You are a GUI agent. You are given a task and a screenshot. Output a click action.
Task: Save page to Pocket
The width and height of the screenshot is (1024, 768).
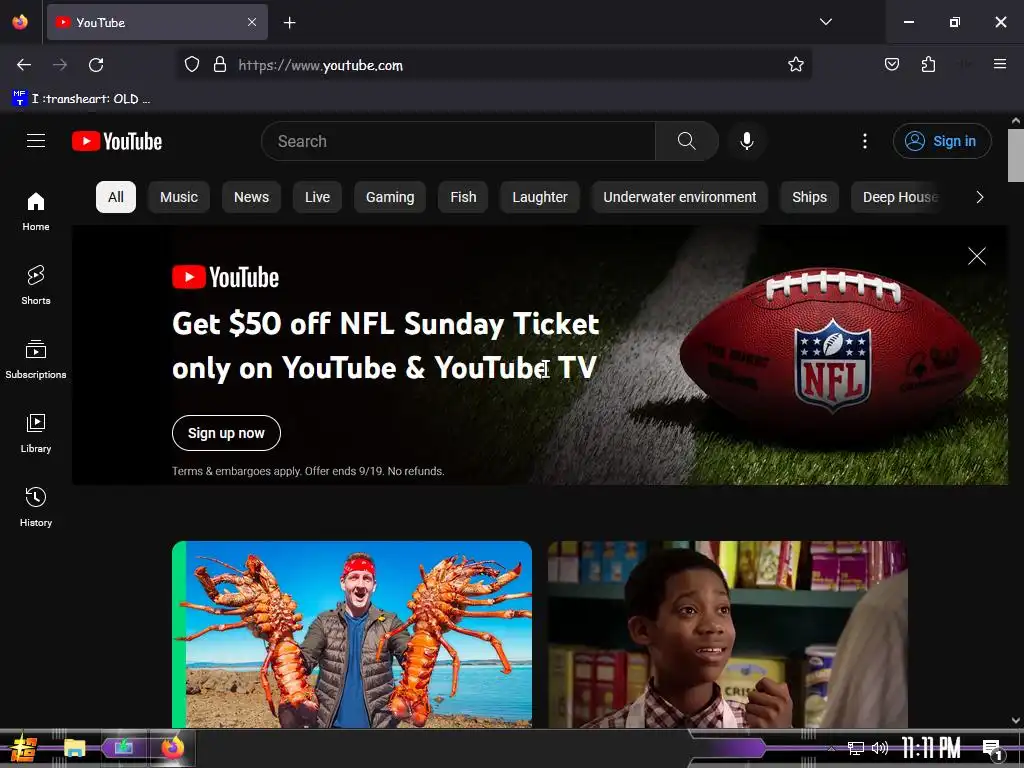(891, 65)
